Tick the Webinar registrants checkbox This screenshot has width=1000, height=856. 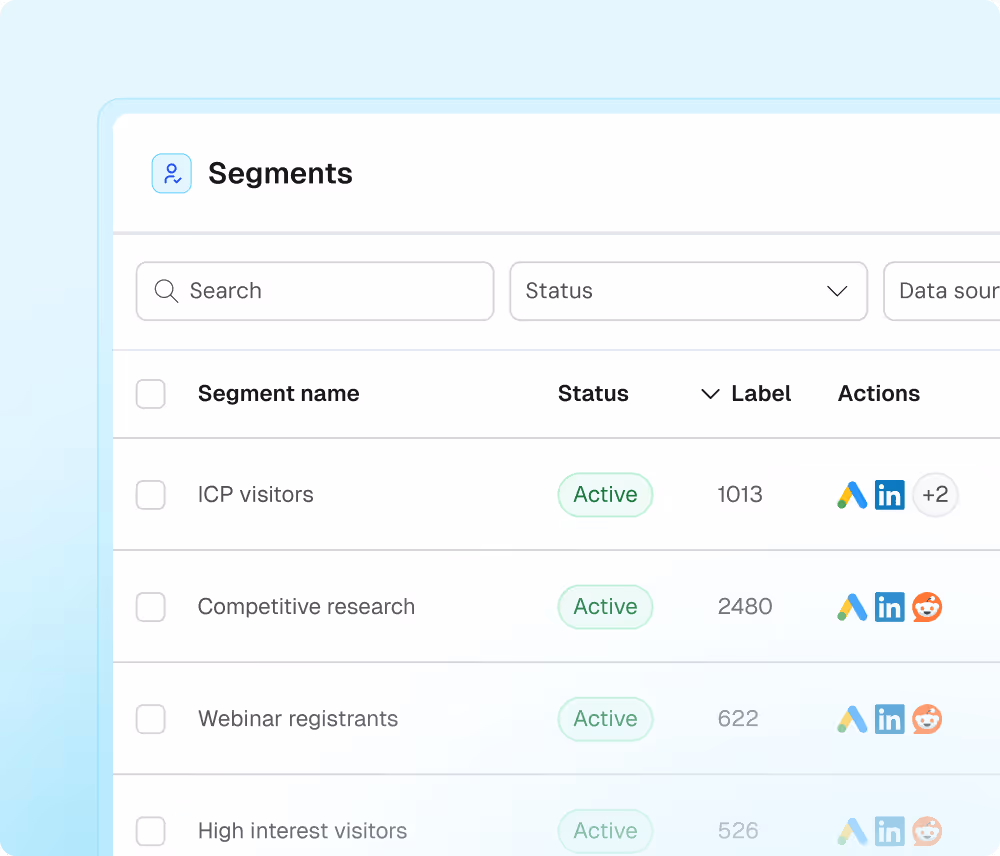click(x=151, y=719)
